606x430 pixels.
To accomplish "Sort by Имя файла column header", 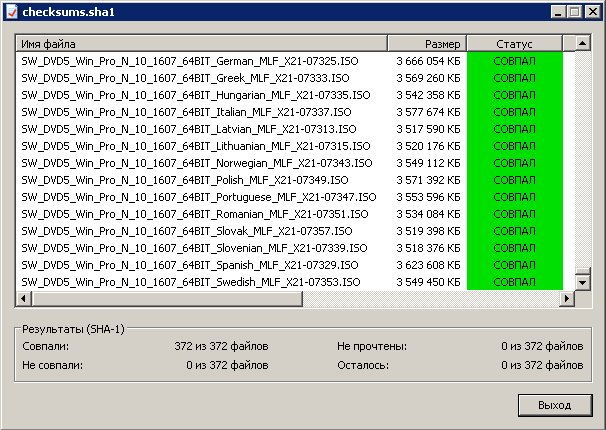I will pos(201,44).
